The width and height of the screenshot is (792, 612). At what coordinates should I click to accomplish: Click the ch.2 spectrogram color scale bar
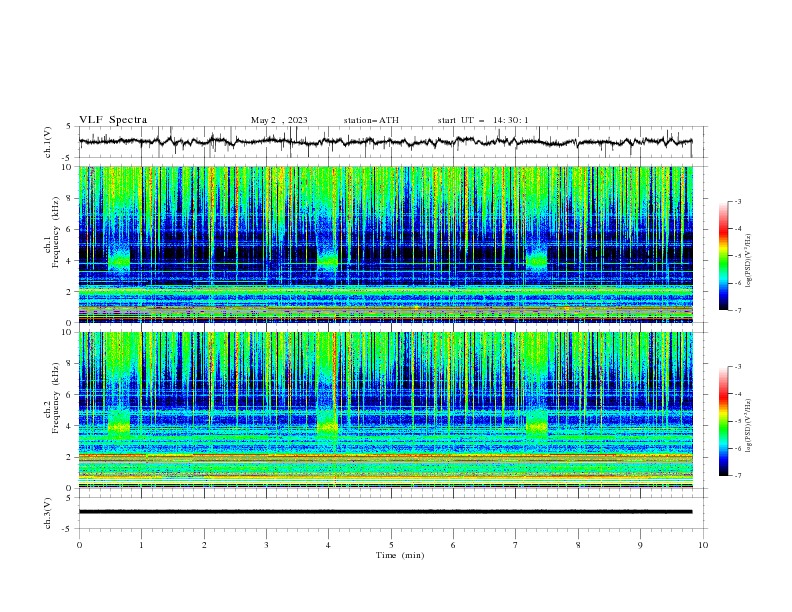click(724, 421)
